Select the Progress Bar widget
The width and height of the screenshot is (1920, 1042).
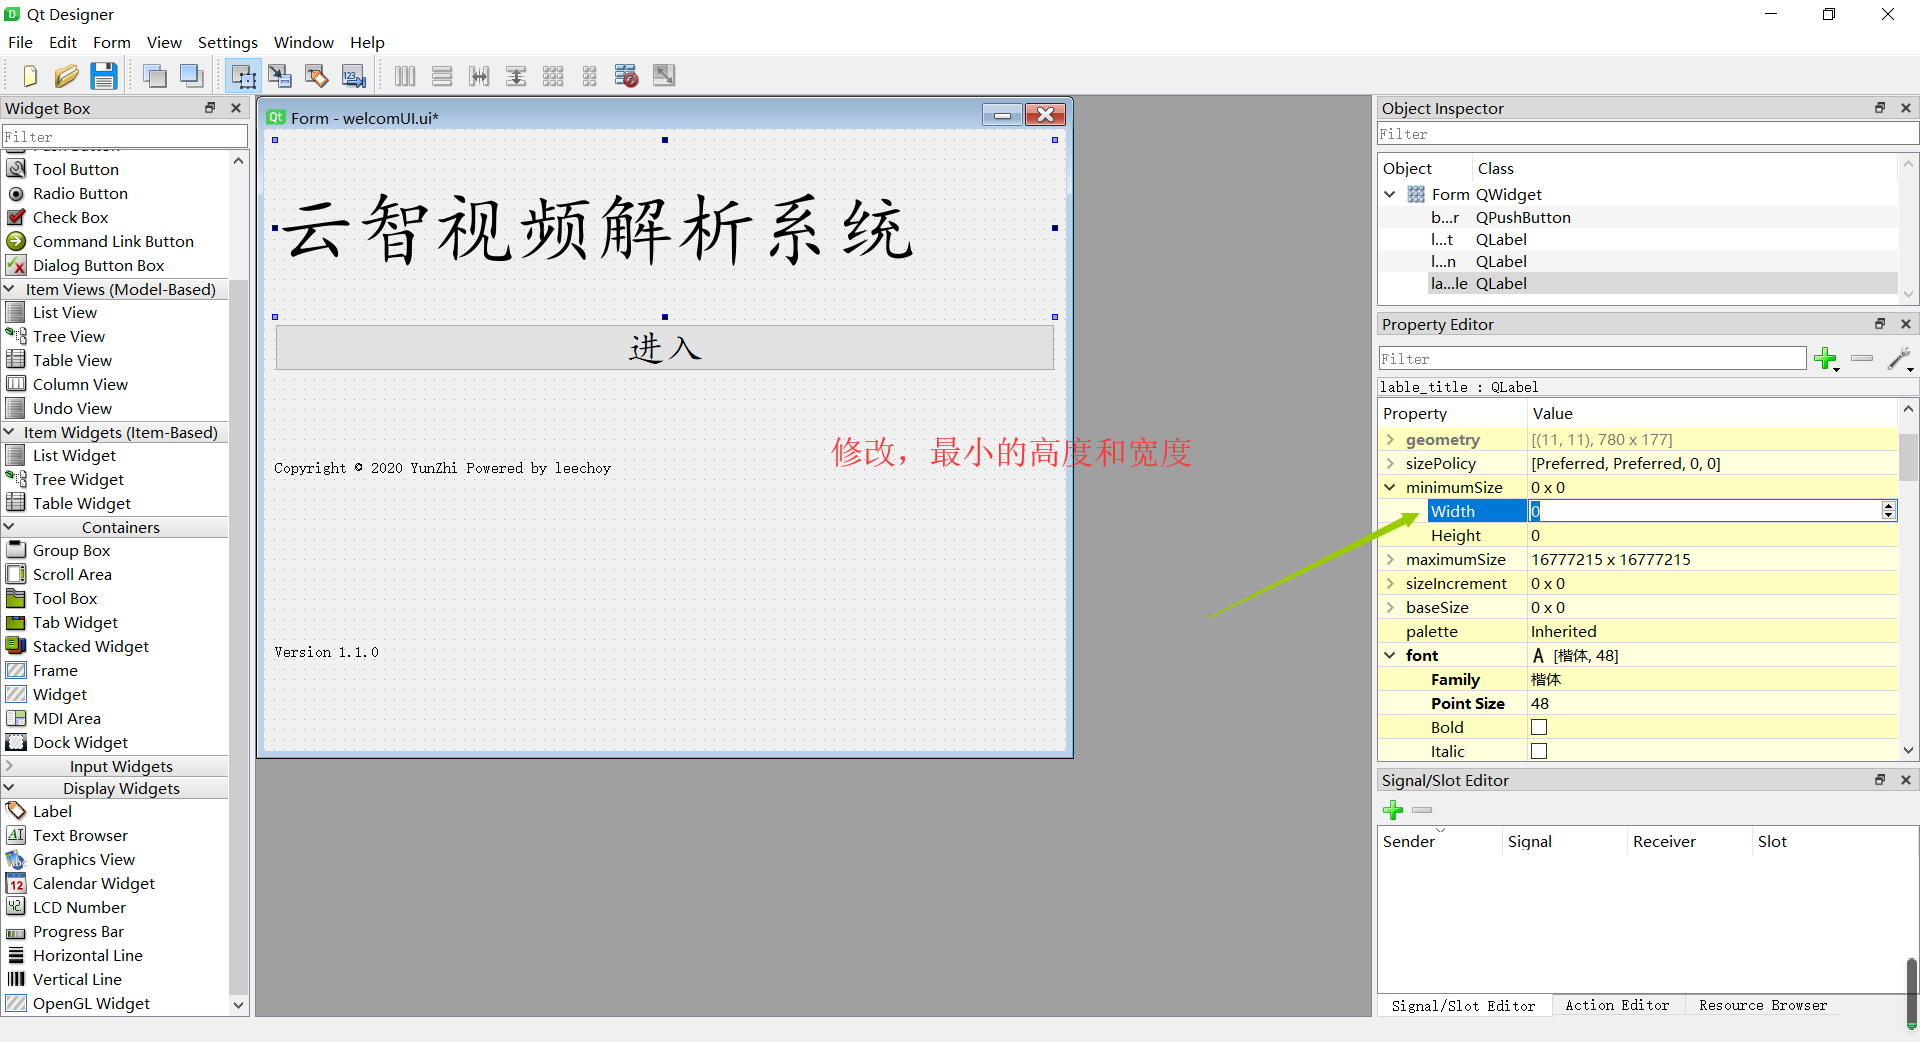point(78,931)
